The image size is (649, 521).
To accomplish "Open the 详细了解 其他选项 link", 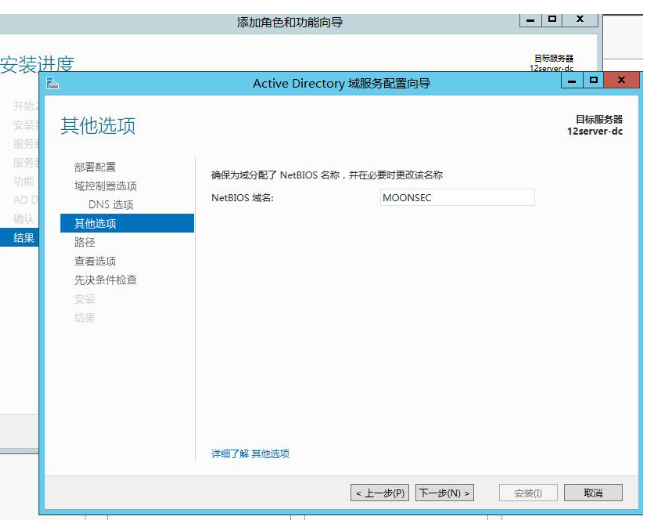I will click(x=250, y=454).
